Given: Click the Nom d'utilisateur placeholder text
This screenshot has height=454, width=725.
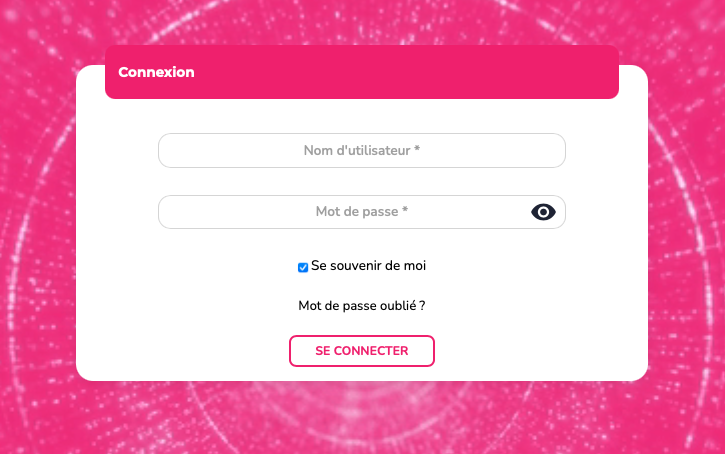Looking at the screenshot, I should (x=362, y=151).
